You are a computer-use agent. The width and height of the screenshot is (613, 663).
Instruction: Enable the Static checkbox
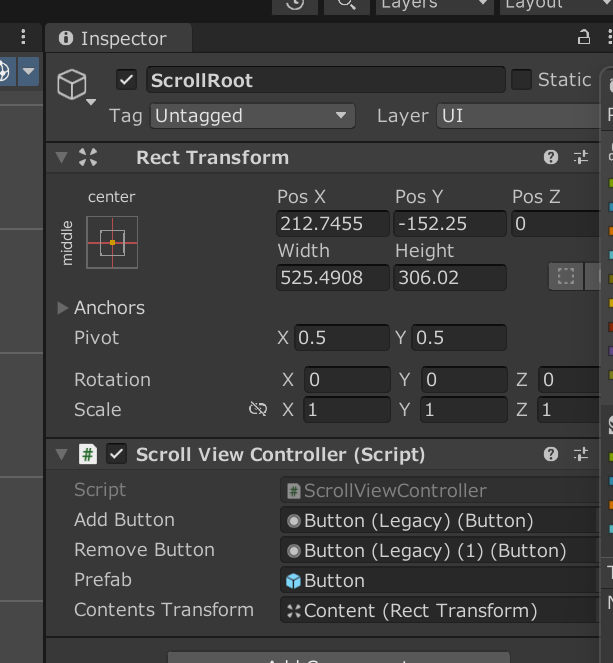521,79
